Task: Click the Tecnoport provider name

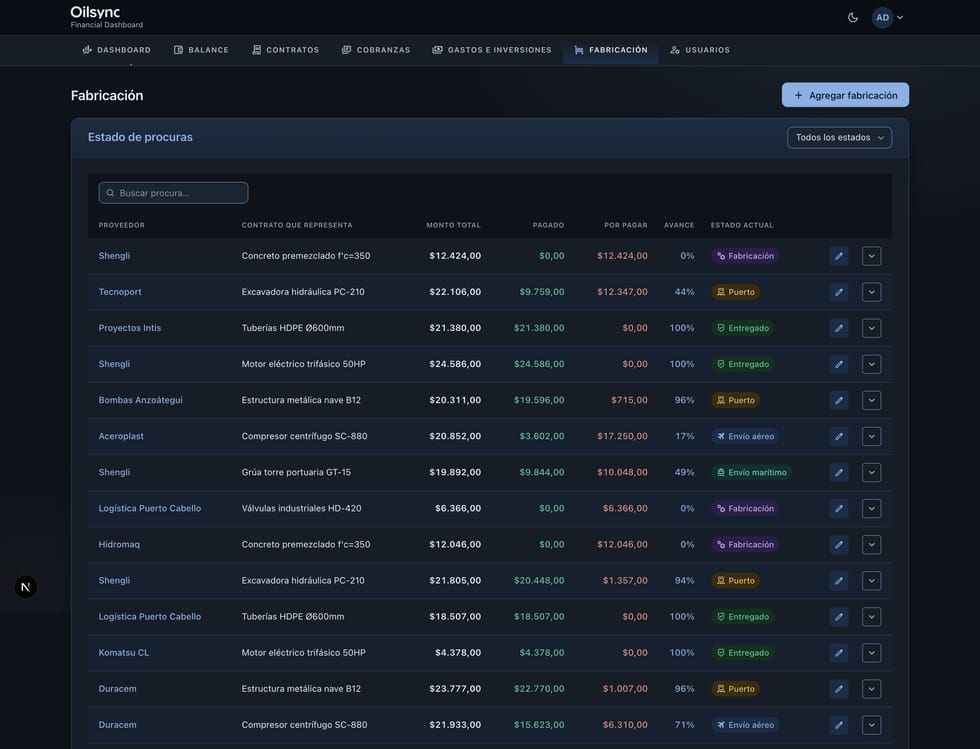Action: [120, 292]
